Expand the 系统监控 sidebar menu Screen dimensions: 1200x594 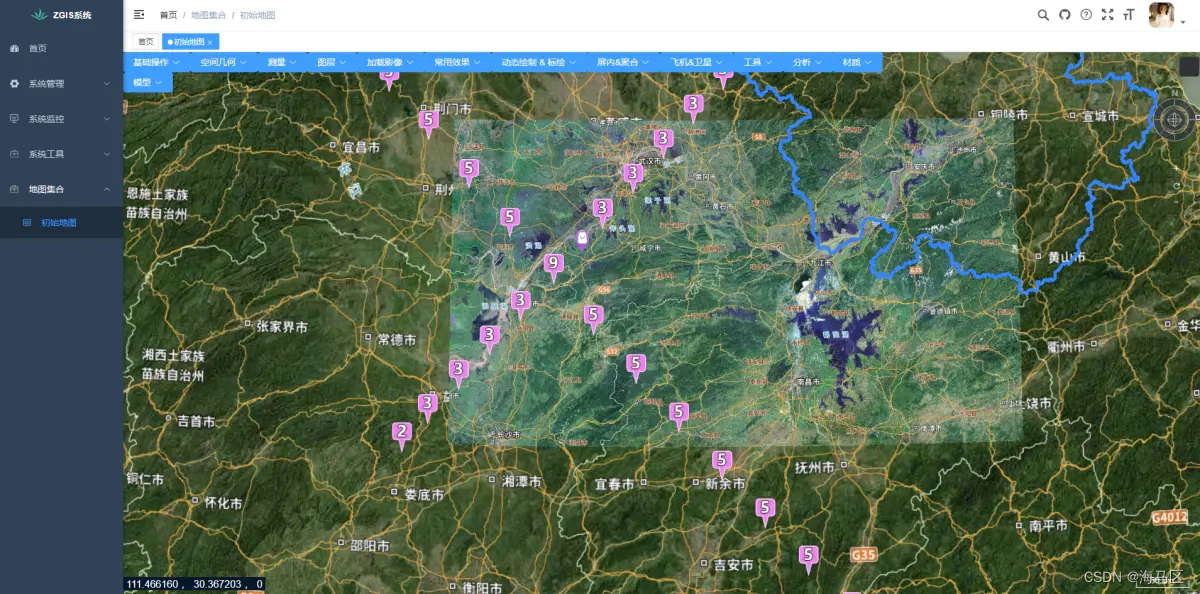click(62, 119)
